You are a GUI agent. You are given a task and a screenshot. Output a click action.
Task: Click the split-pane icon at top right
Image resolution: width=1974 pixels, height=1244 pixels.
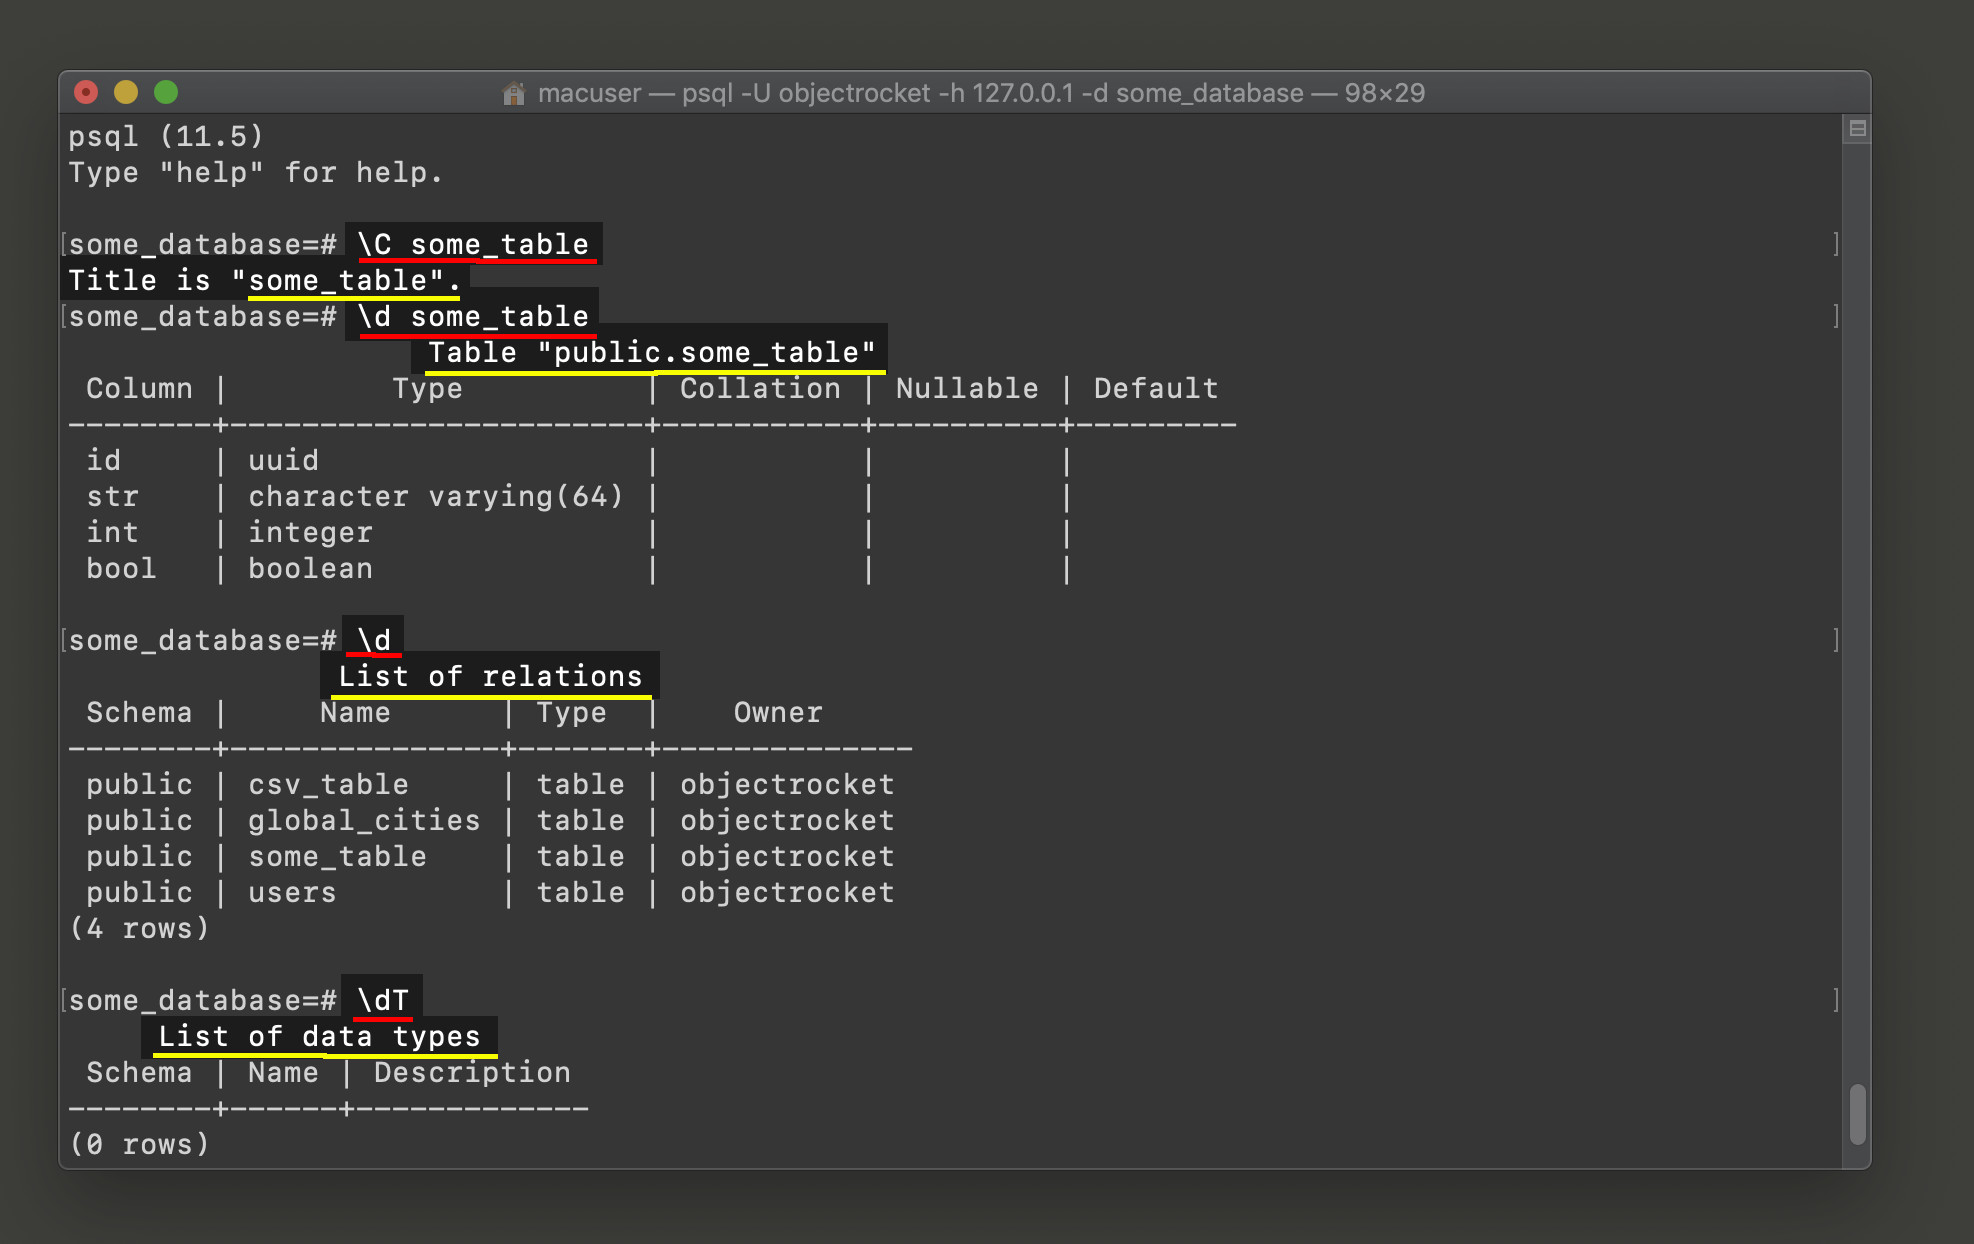(x=1858, y=128)
